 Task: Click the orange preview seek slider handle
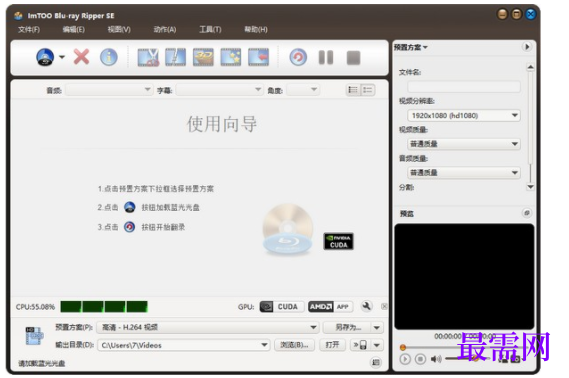(402, 348)
